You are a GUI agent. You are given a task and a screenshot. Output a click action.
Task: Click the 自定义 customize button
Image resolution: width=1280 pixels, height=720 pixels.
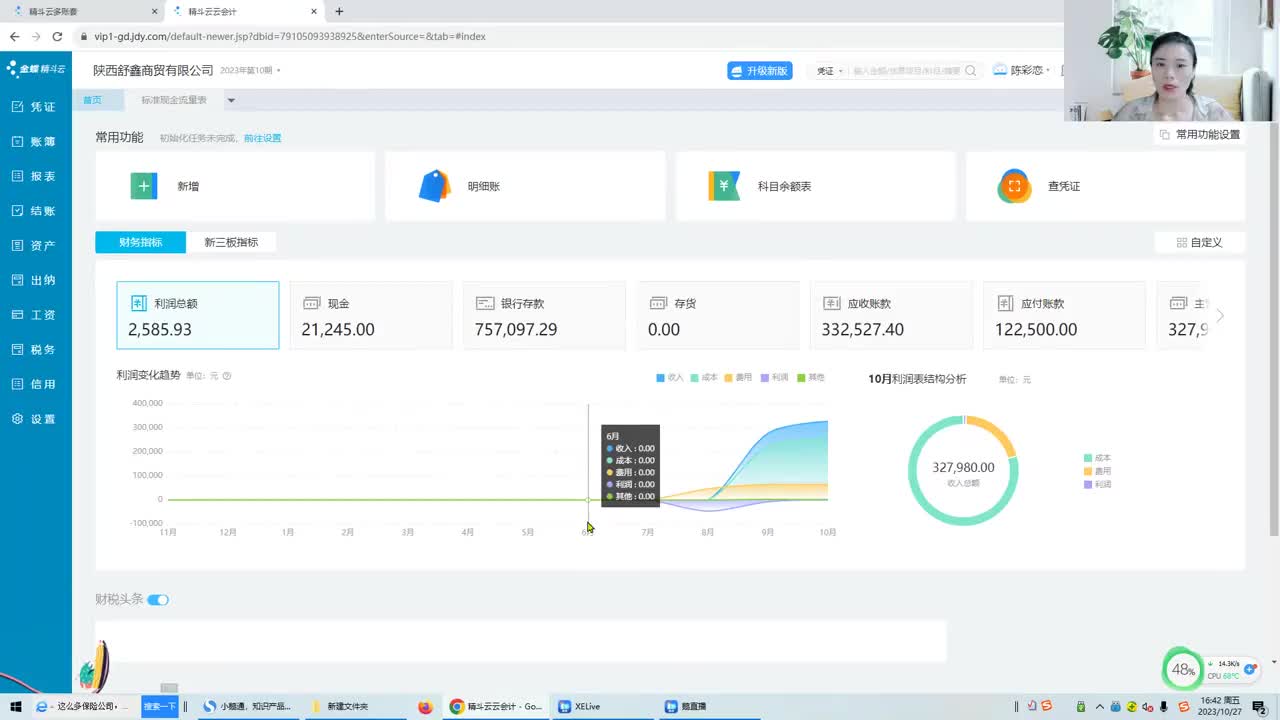click(1199, 242)
